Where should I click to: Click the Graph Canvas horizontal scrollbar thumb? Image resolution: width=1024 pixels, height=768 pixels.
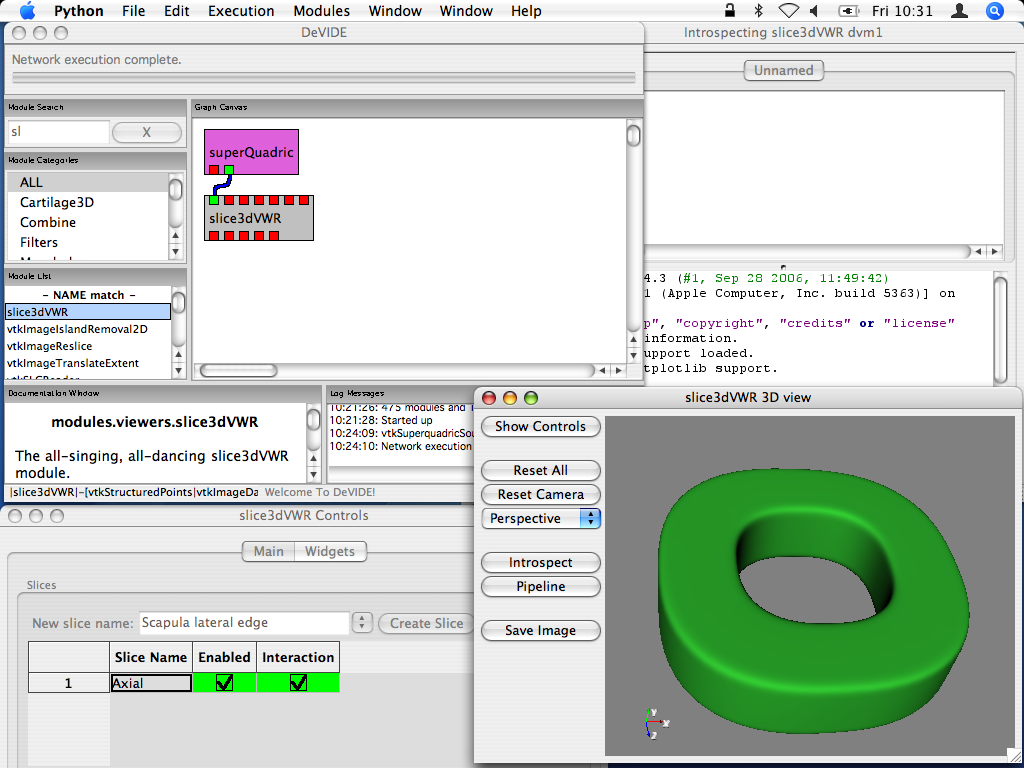tap(238, 370)
